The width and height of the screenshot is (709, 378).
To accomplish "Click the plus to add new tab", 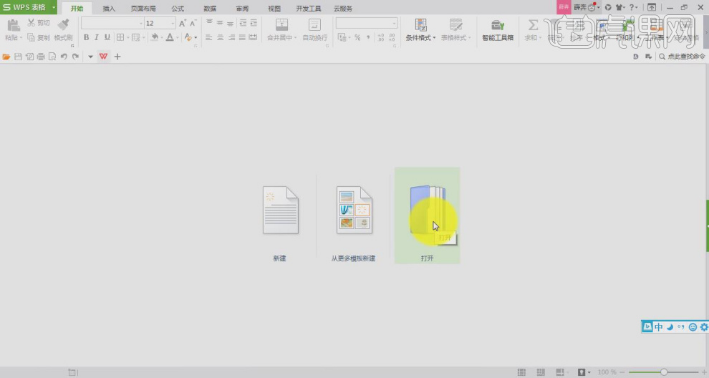I will click(118, 57).
